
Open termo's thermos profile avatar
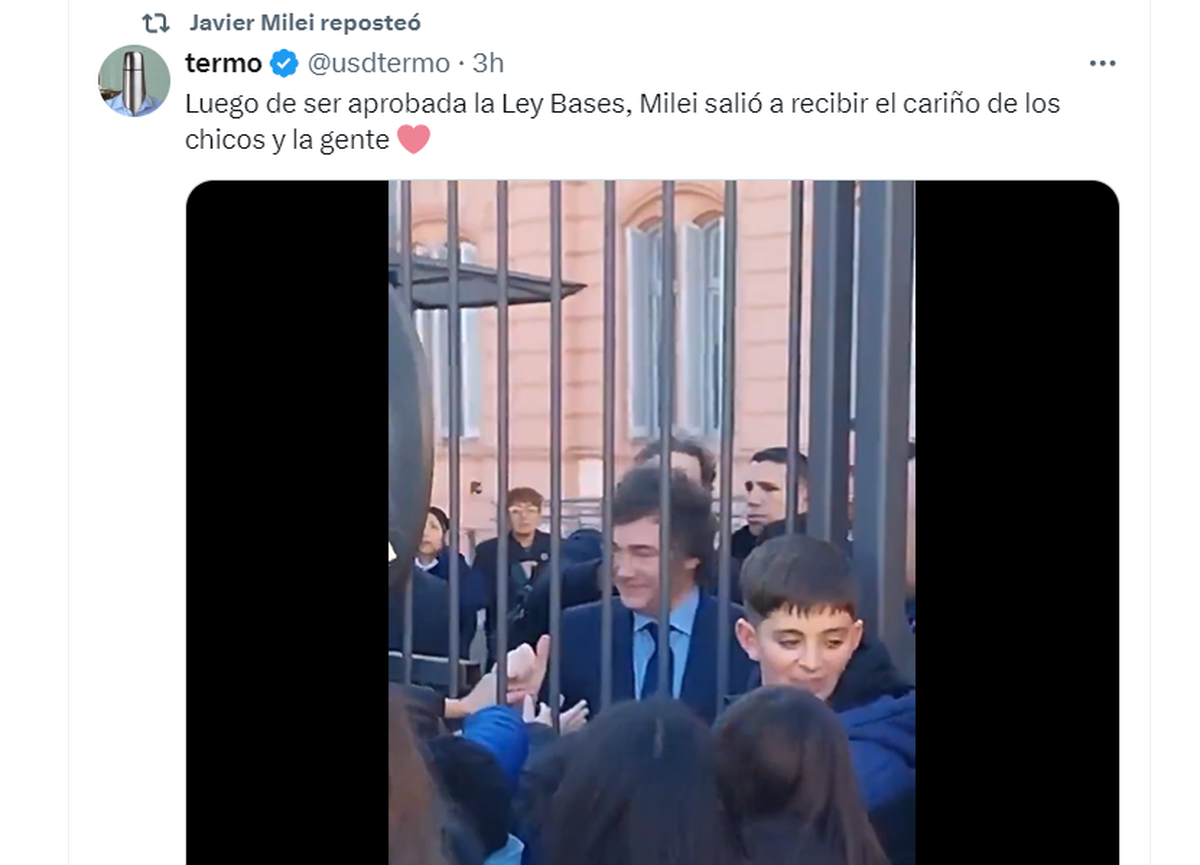point(134,81)
